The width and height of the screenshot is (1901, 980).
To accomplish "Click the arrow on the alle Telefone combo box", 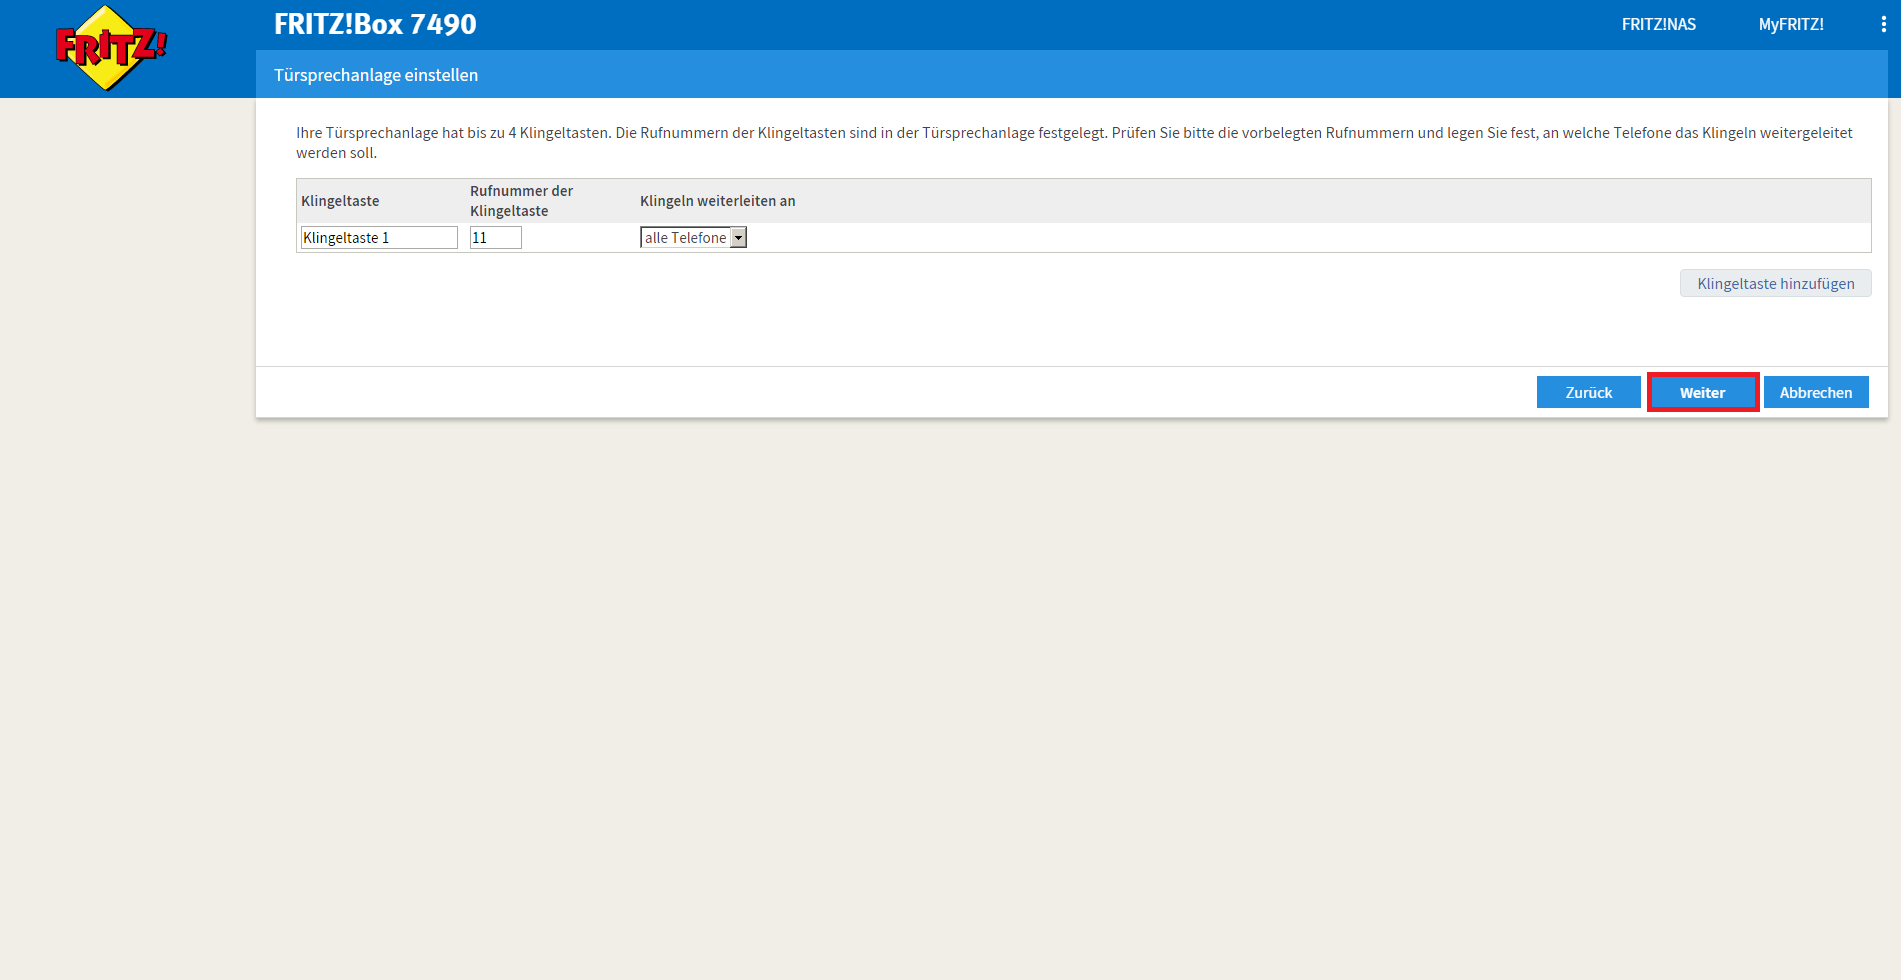I will (x=738, y=237).
